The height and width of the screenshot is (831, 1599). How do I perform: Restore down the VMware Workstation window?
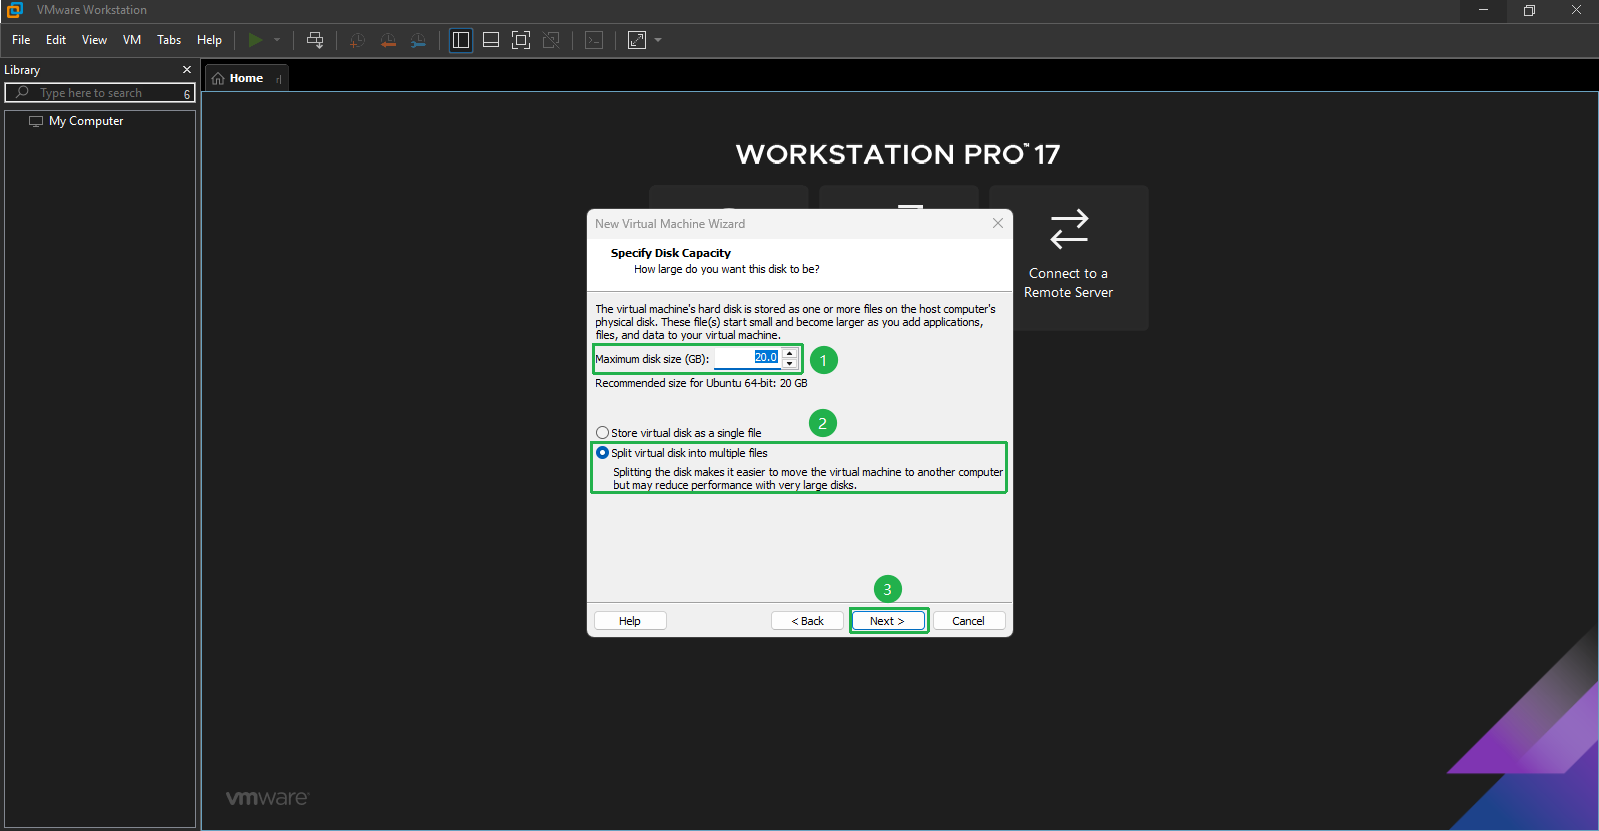click(x=1529, y=10)
